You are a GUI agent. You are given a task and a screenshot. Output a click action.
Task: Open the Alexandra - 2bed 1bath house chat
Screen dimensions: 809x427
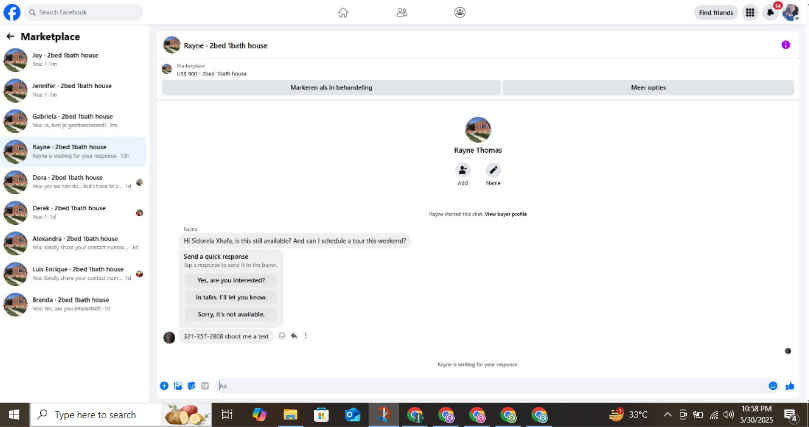point(73,243)
